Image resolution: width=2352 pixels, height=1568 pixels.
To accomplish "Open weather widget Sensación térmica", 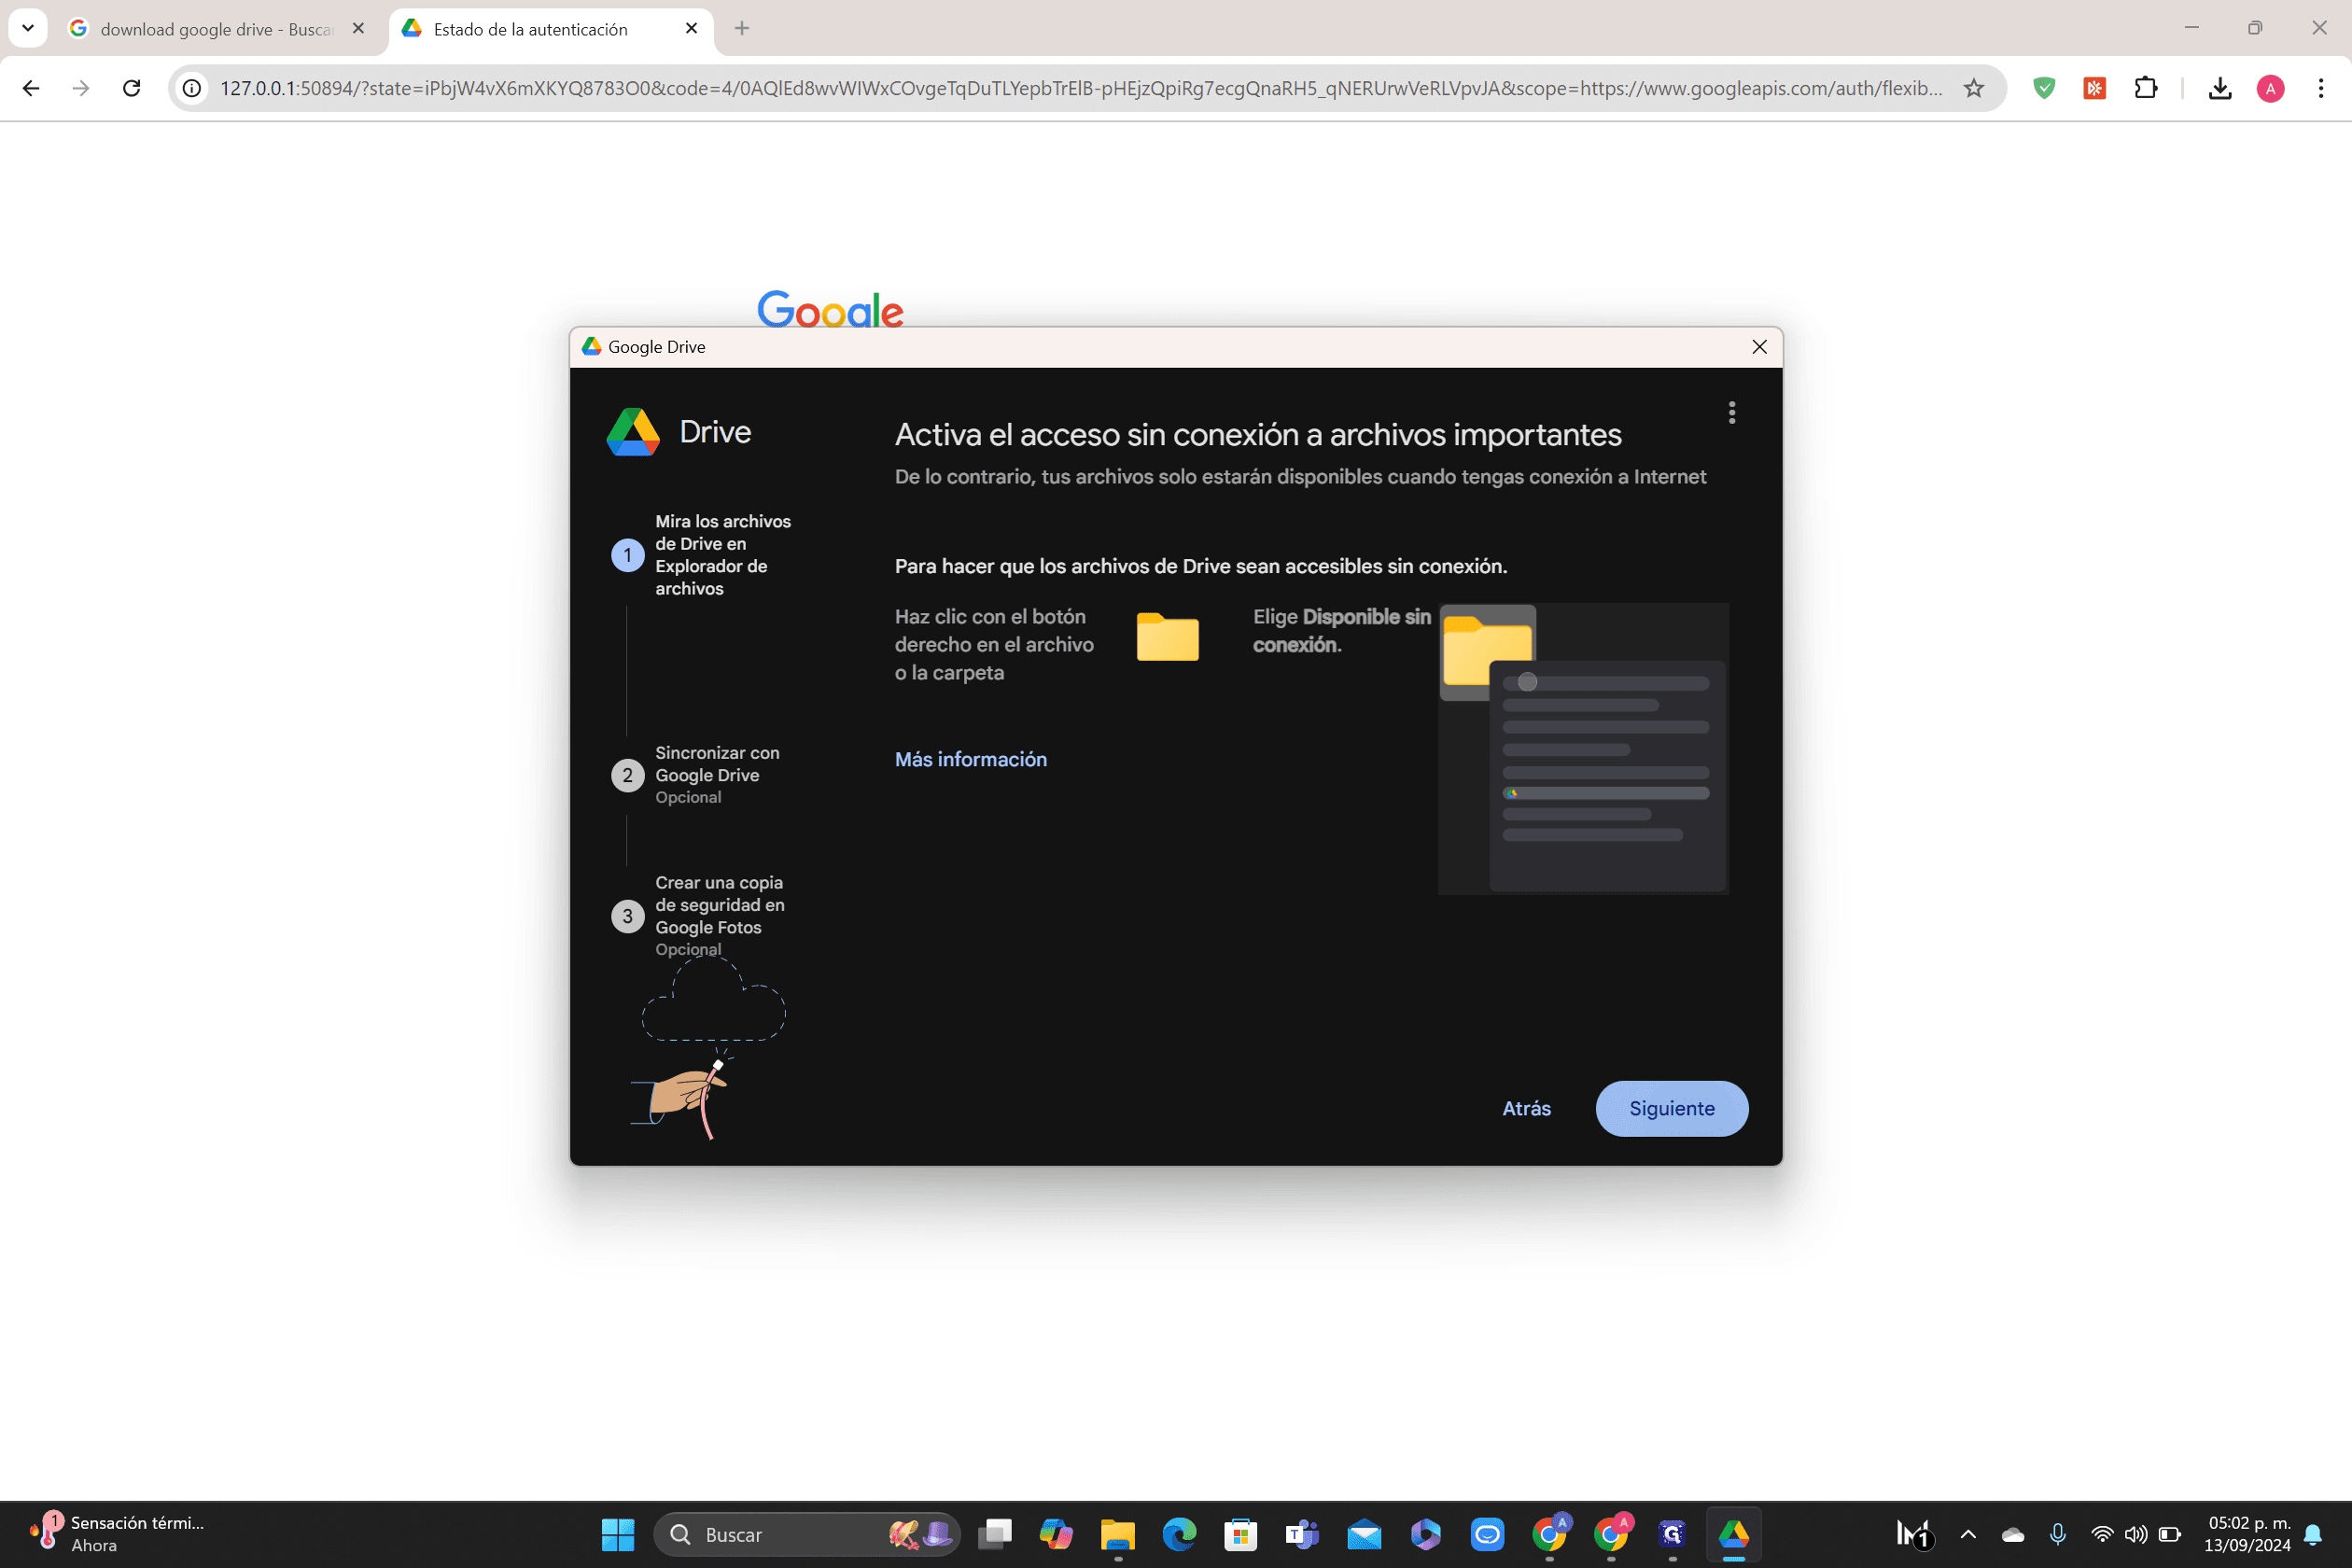I will 118,1534.
